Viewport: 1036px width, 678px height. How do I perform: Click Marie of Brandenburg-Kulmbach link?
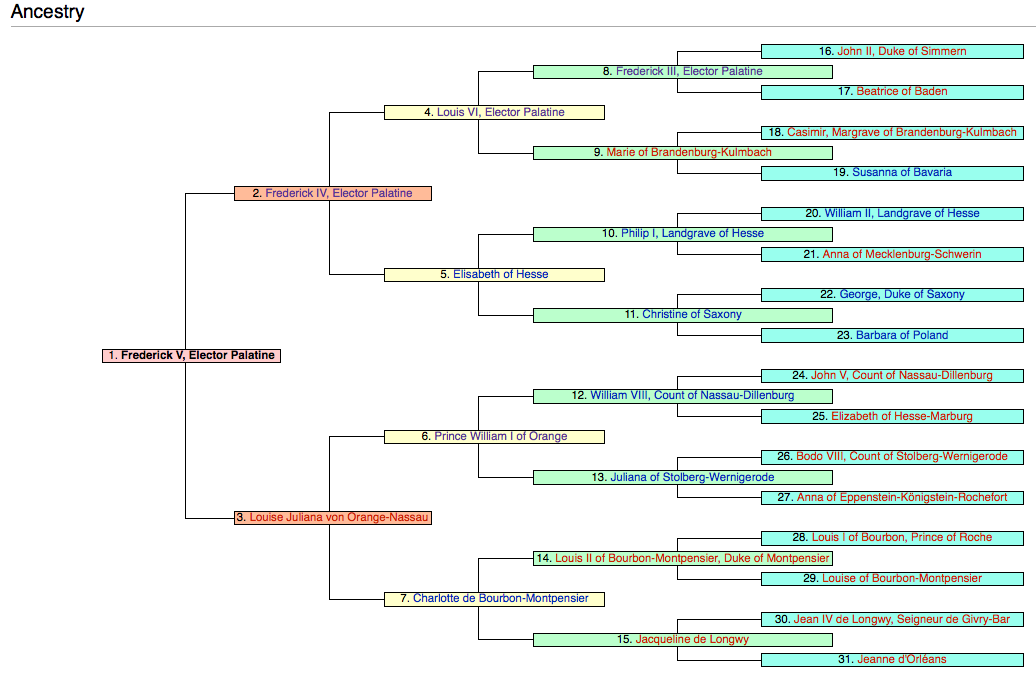click(x=689, y=152)
